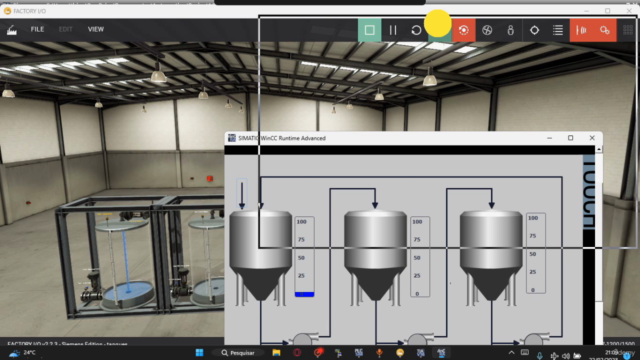
Task: Click the third tank's level gauge
Action: click(x=536, y=253)
